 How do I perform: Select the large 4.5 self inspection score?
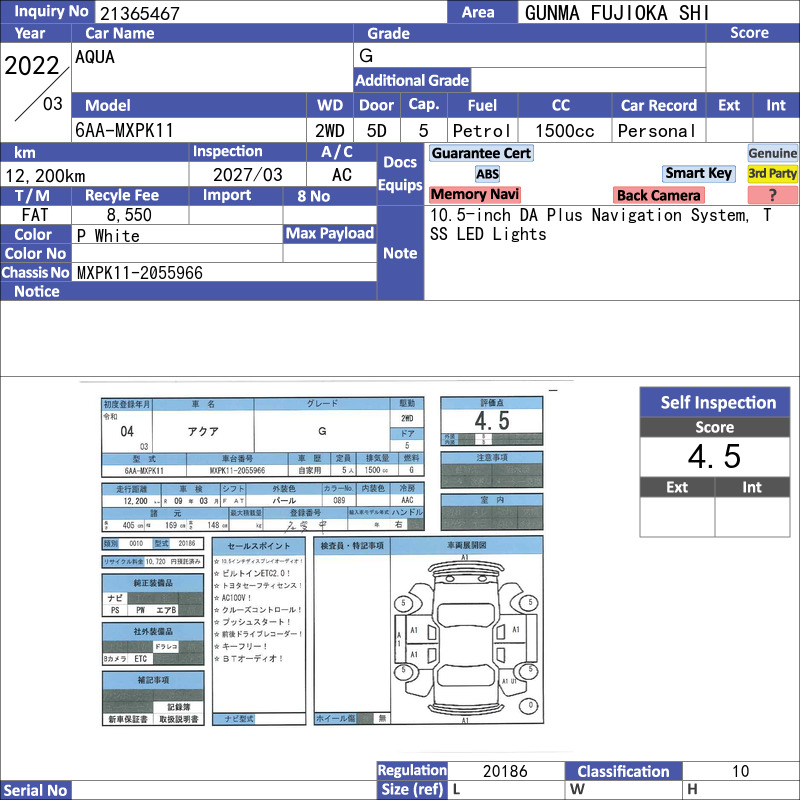click(714, 456)
